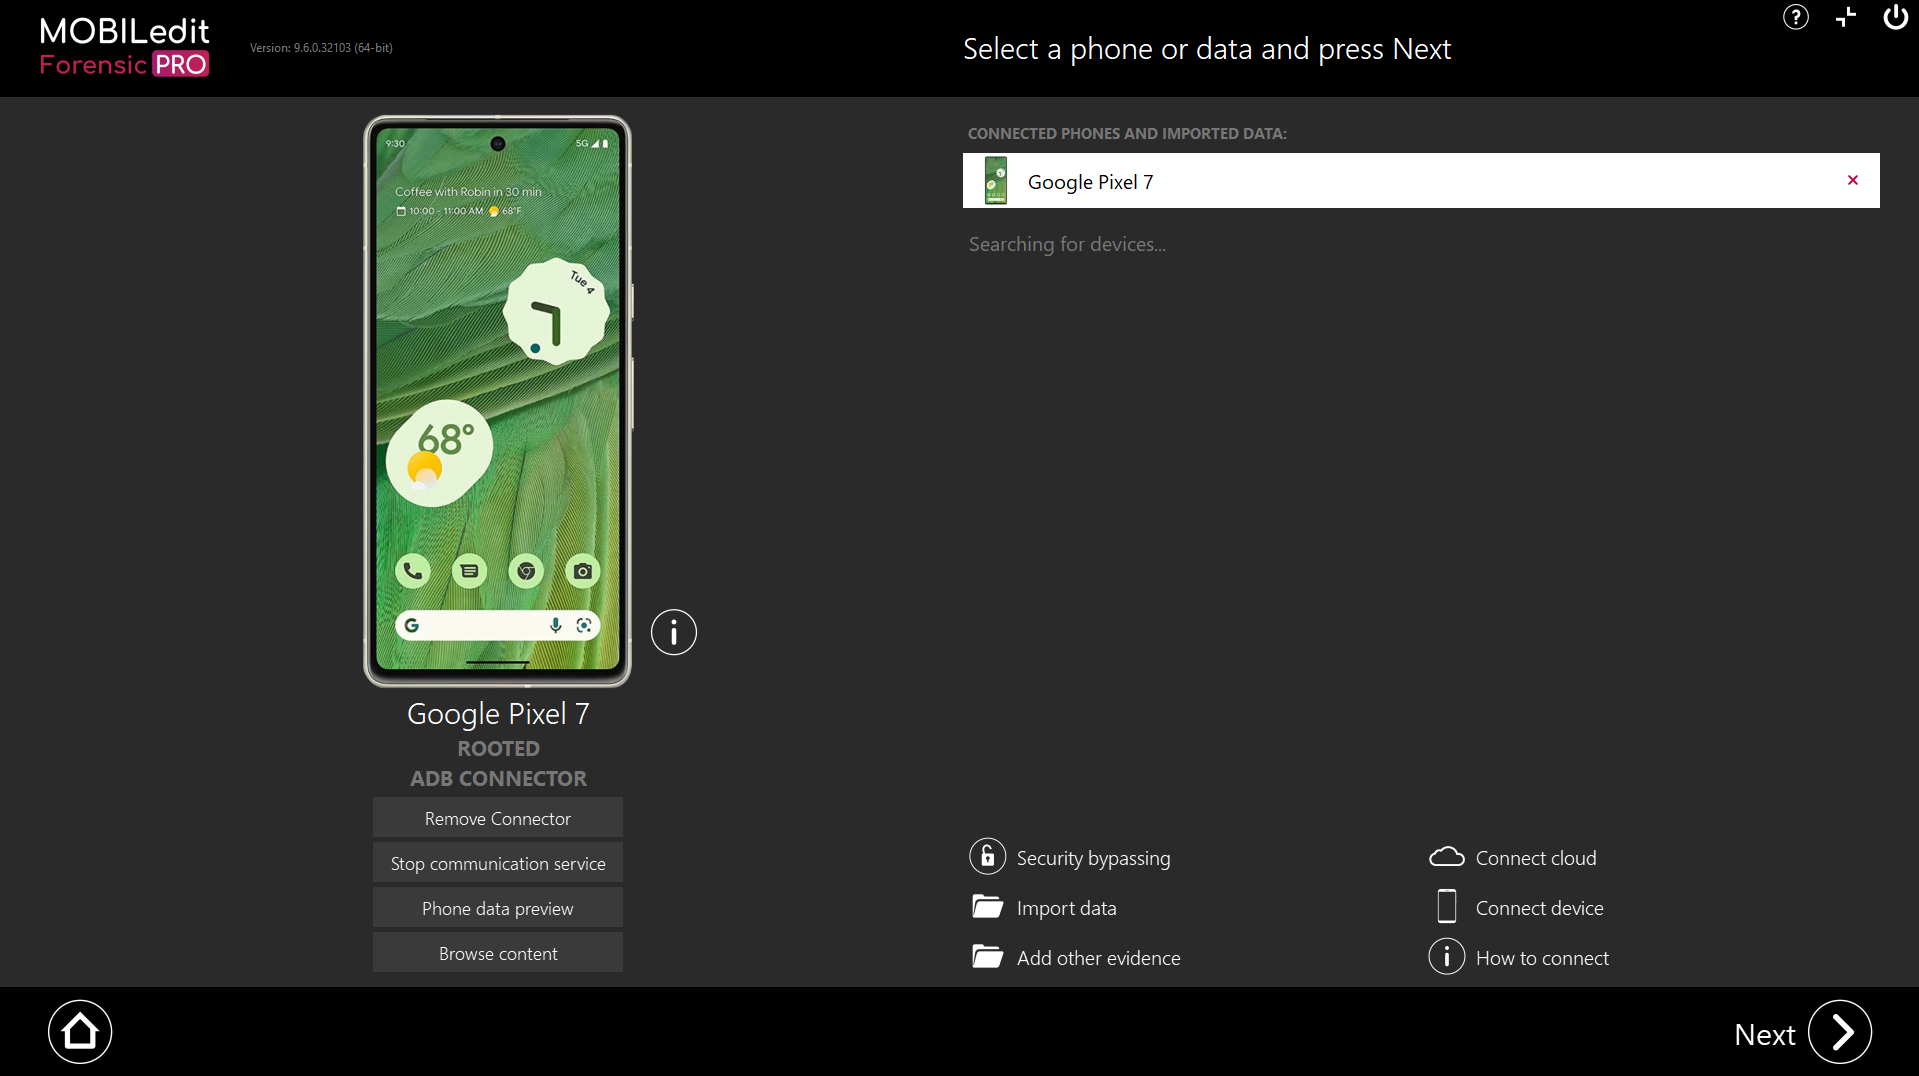The width and height of the screenshot is (1919, 1076).
Task: Click the How to connect info icon
Action: point(1446,957)
